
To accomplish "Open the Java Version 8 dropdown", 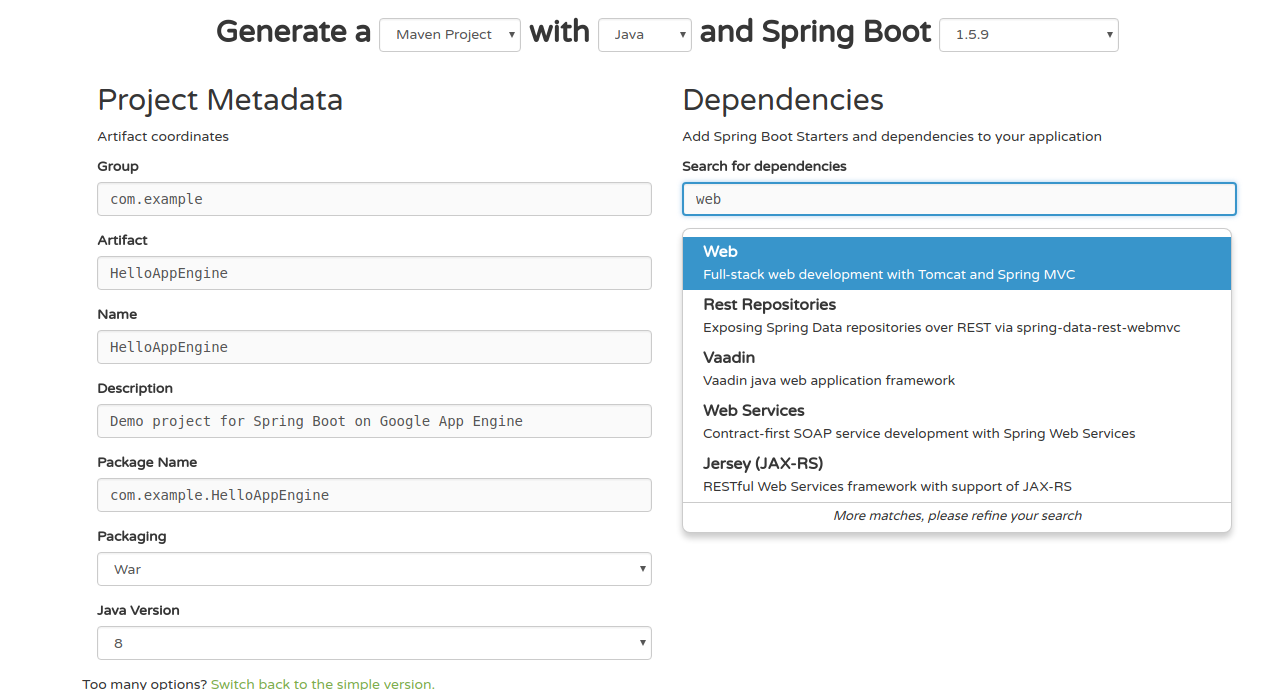I will tap(374, 643).
